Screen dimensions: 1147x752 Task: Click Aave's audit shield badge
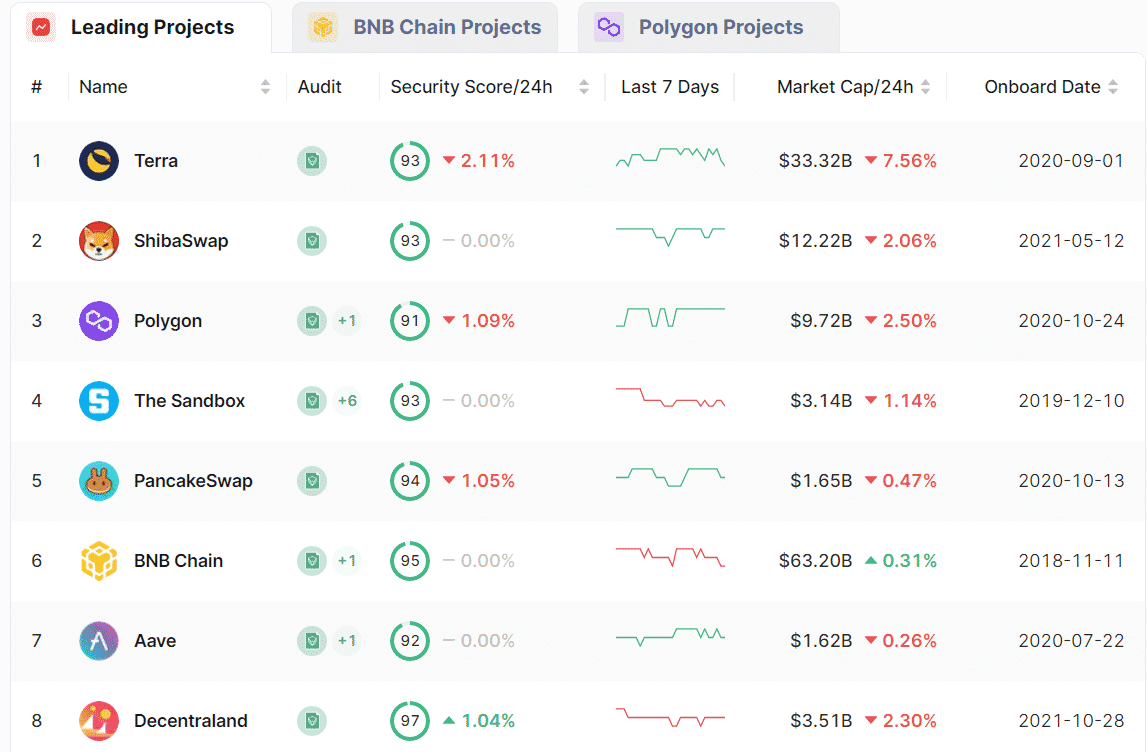click(312, 641)
